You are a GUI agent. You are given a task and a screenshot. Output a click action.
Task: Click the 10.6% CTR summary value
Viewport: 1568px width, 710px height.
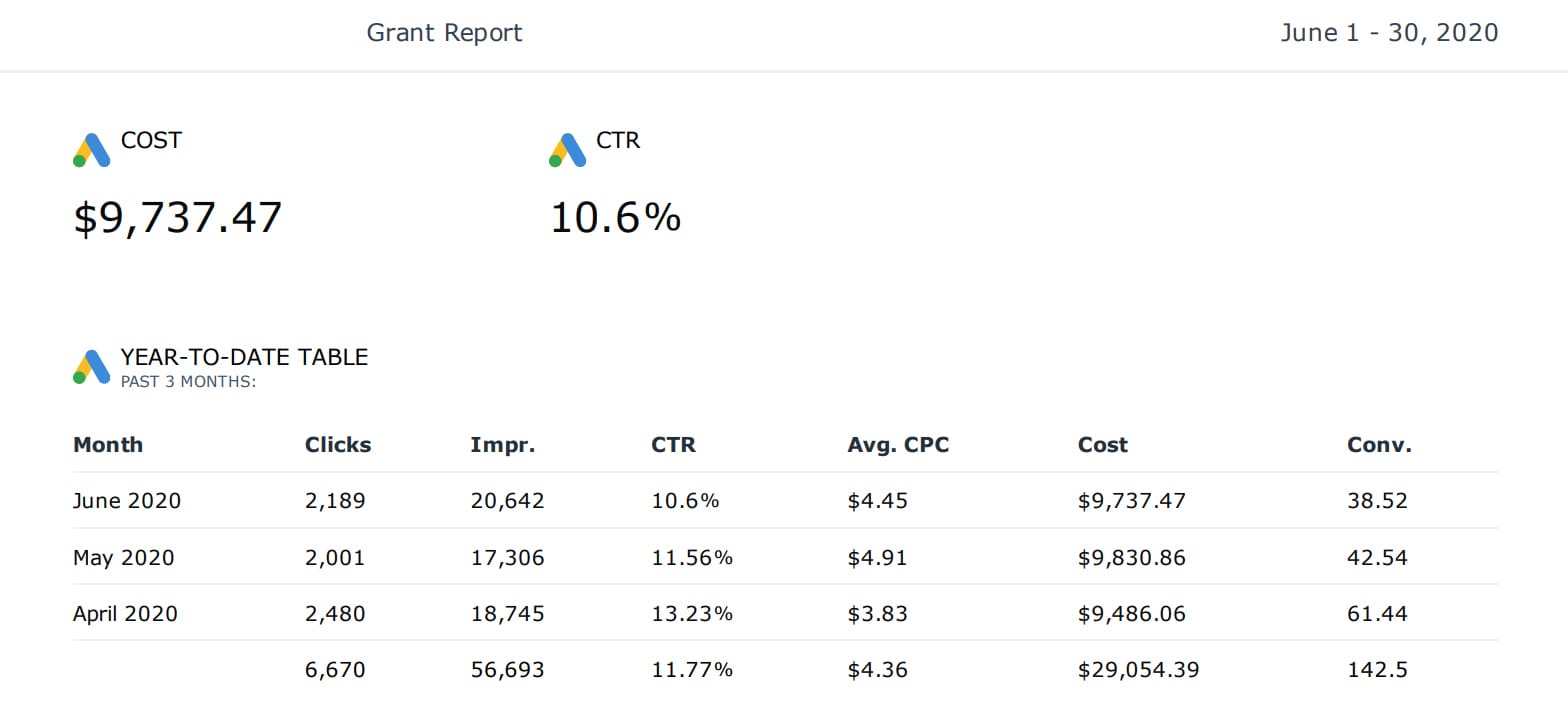click(615, 217)
